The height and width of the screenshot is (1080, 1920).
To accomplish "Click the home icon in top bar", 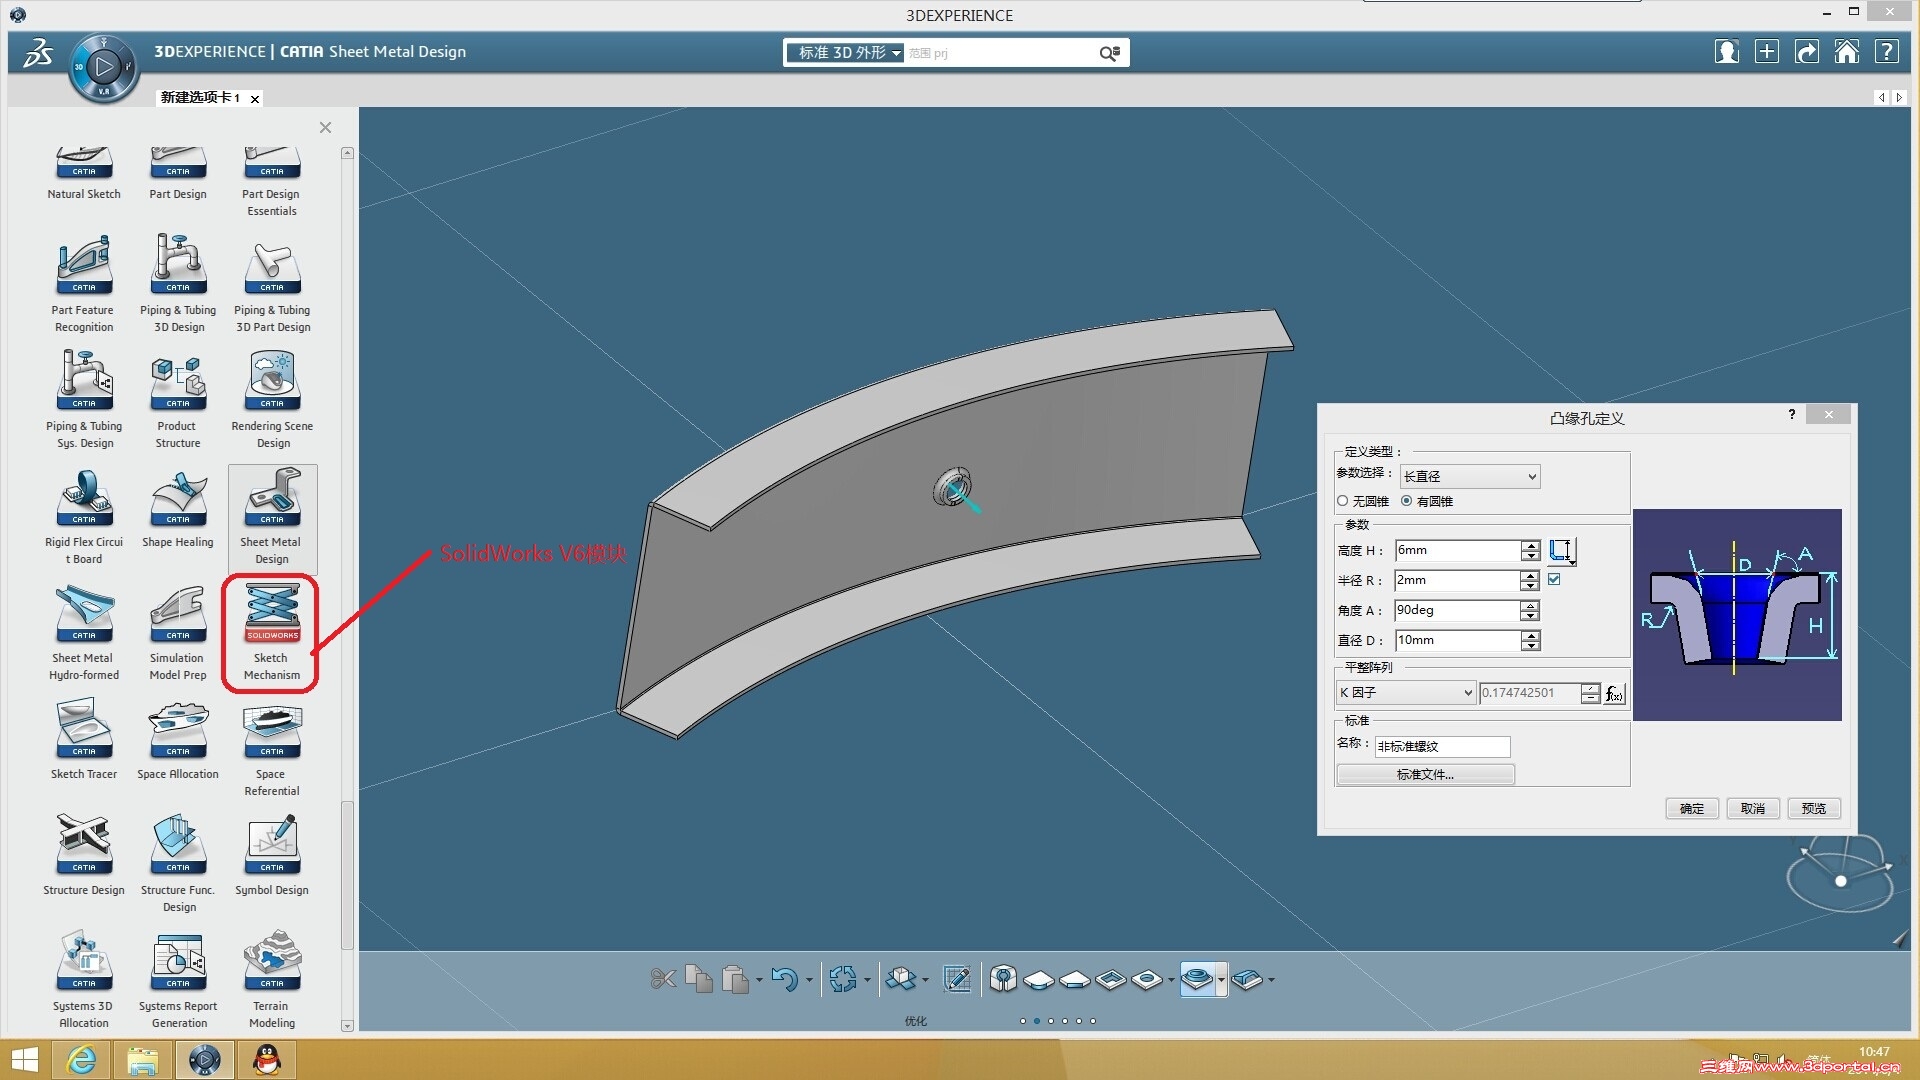I will click(x=1846, y=52).
